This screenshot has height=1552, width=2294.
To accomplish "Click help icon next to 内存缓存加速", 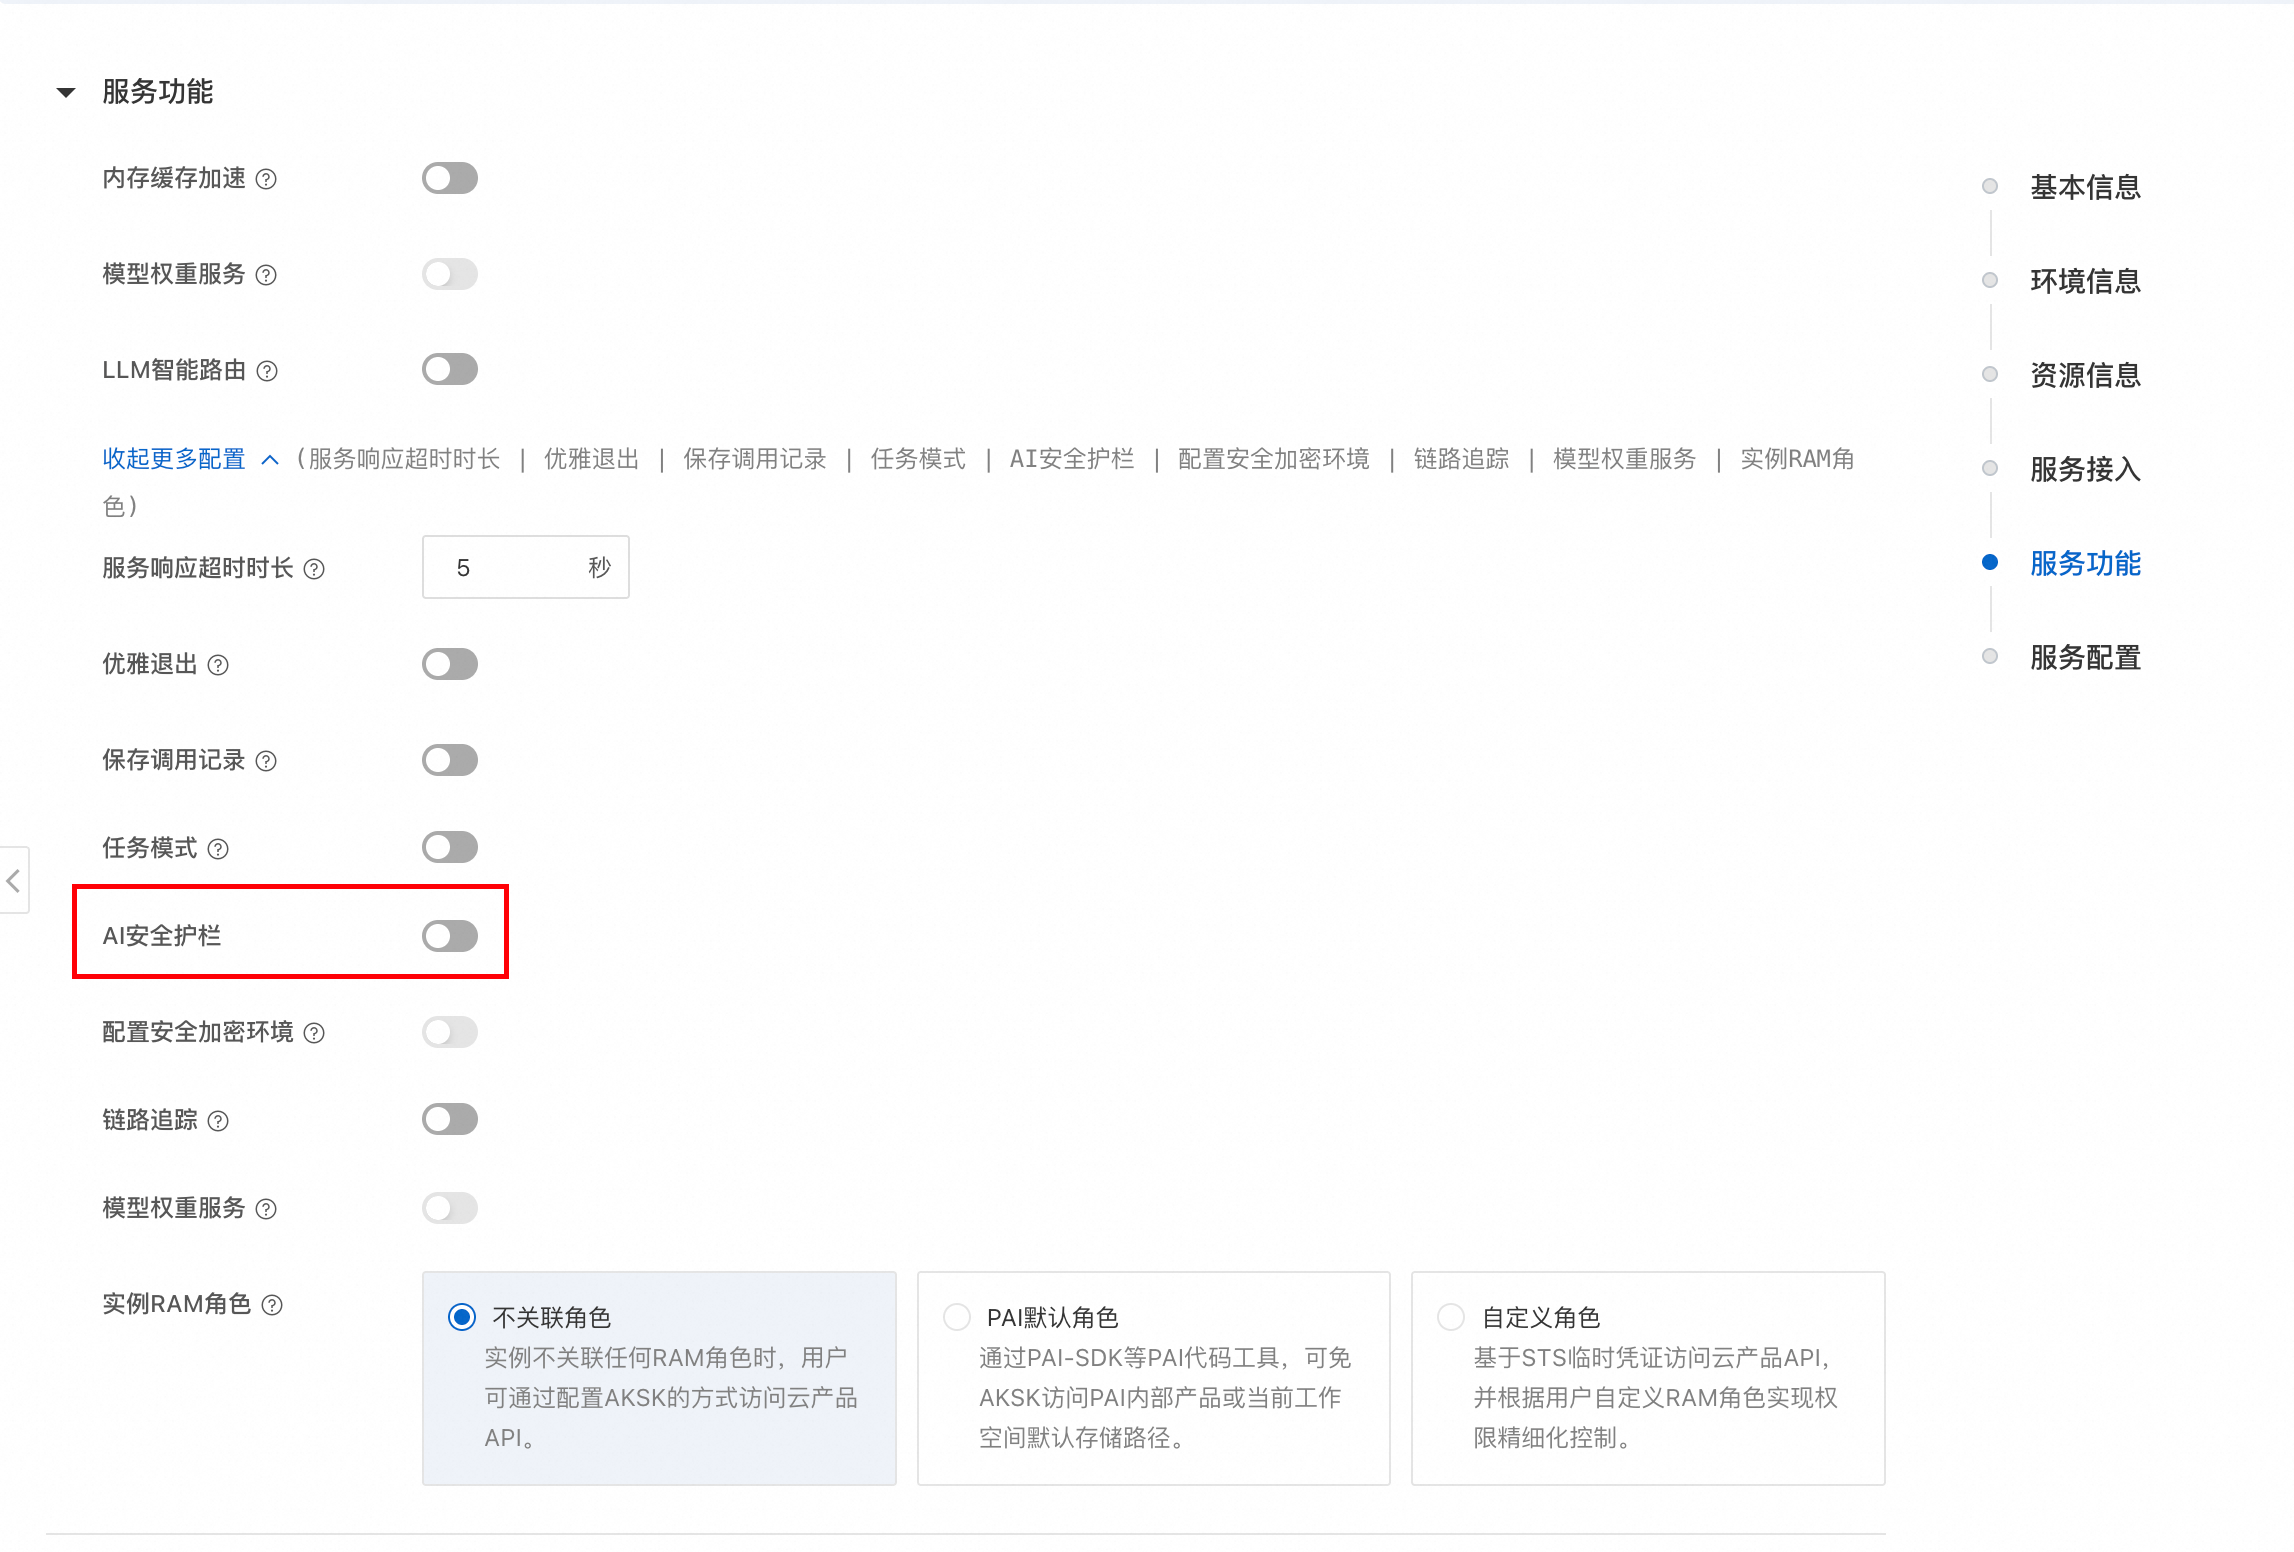I will (266, 179).
